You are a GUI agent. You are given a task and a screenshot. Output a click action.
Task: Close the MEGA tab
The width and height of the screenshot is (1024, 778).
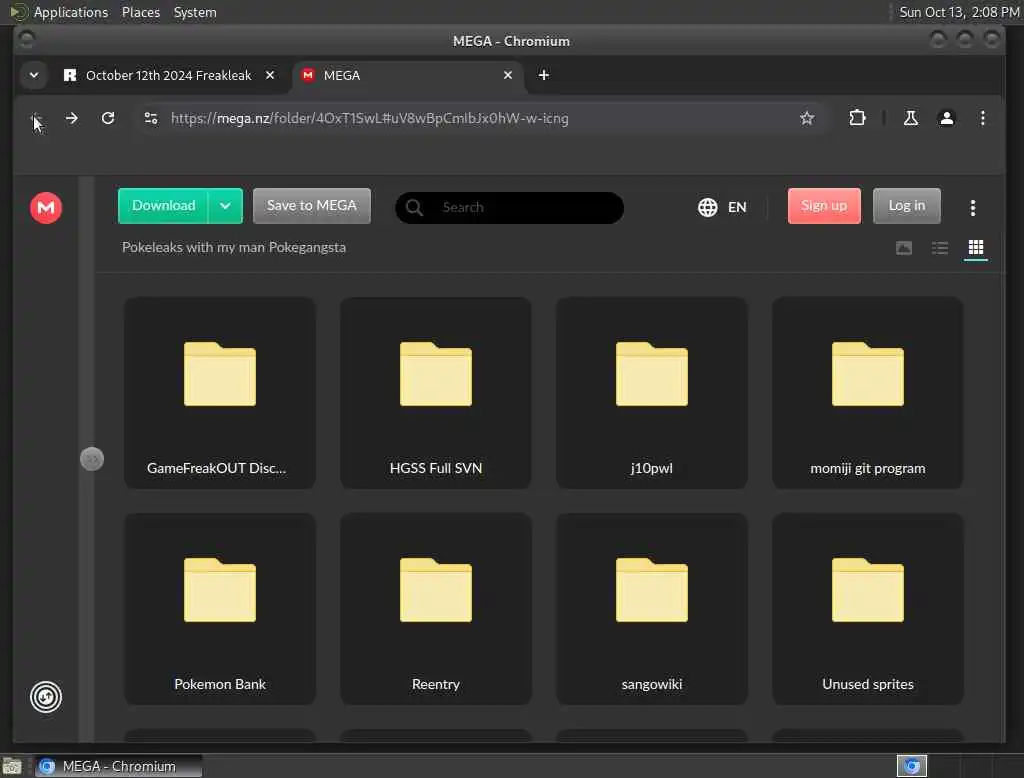(507, 75)
